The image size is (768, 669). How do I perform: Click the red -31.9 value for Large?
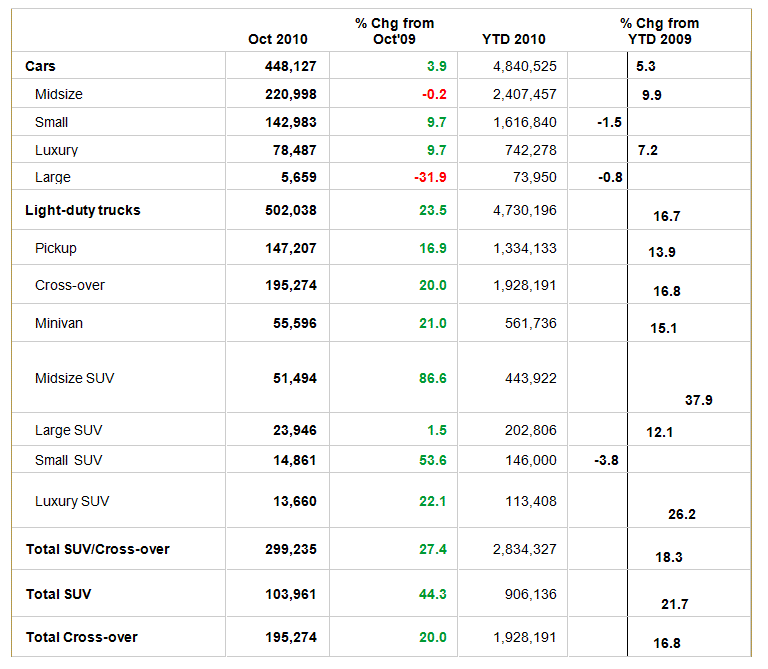point(428,178)
